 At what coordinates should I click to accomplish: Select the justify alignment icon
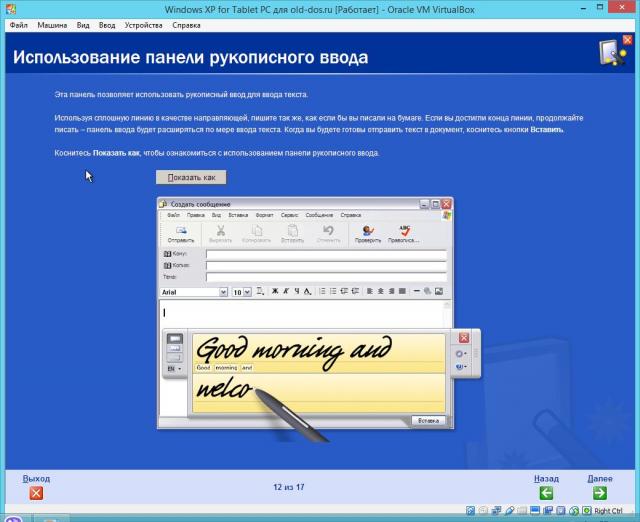click(x=402, y=291)
